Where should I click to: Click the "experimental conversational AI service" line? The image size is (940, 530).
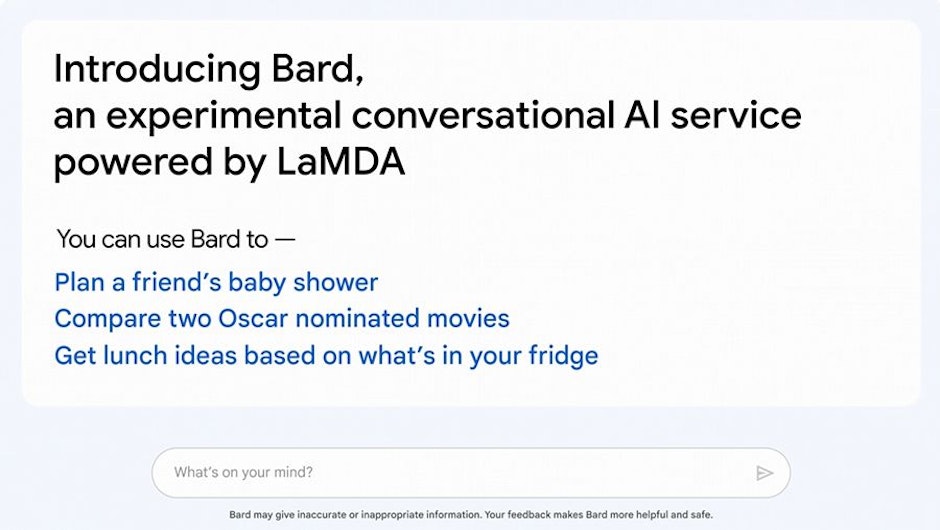coord(427,116)
